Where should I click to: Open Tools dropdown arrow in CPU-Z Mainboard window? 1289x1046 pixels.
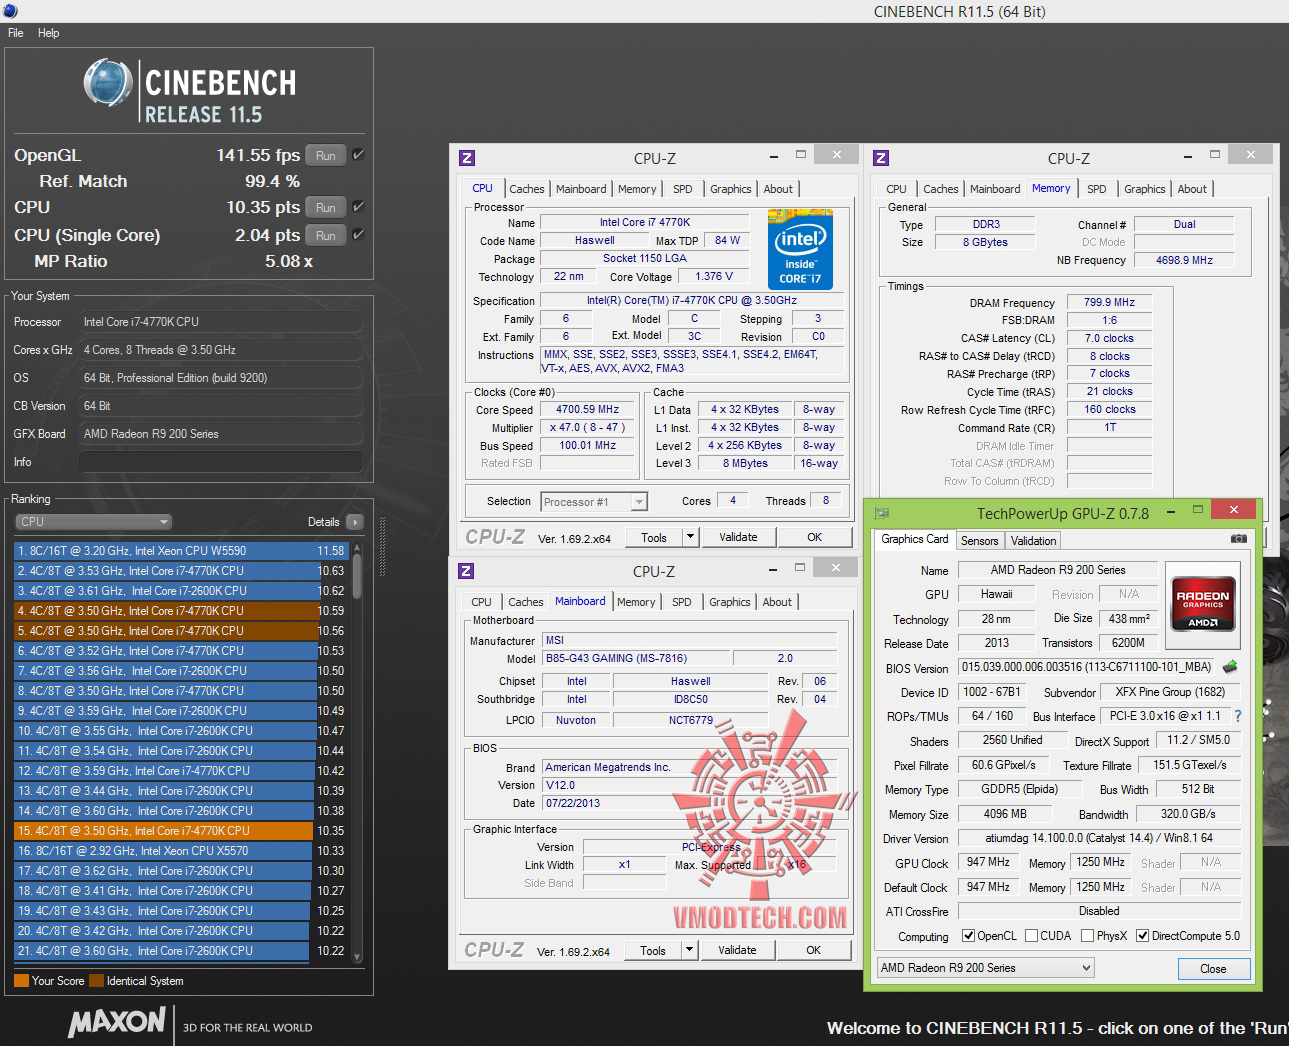[x=689, y=950]
